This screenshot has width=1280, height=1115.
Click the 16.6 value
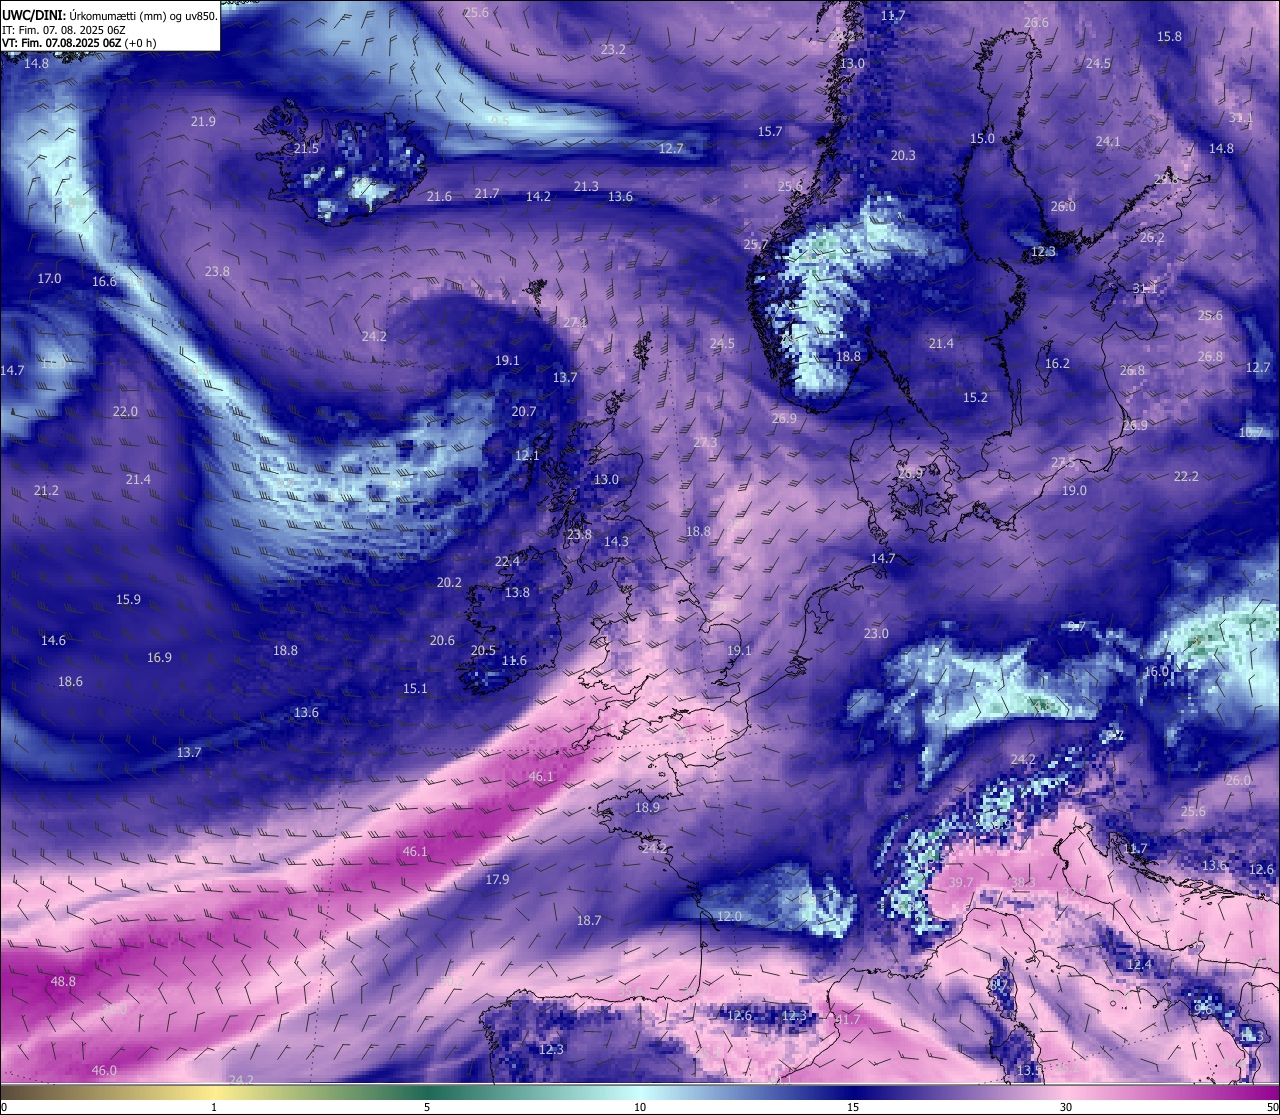click(104, 282)
